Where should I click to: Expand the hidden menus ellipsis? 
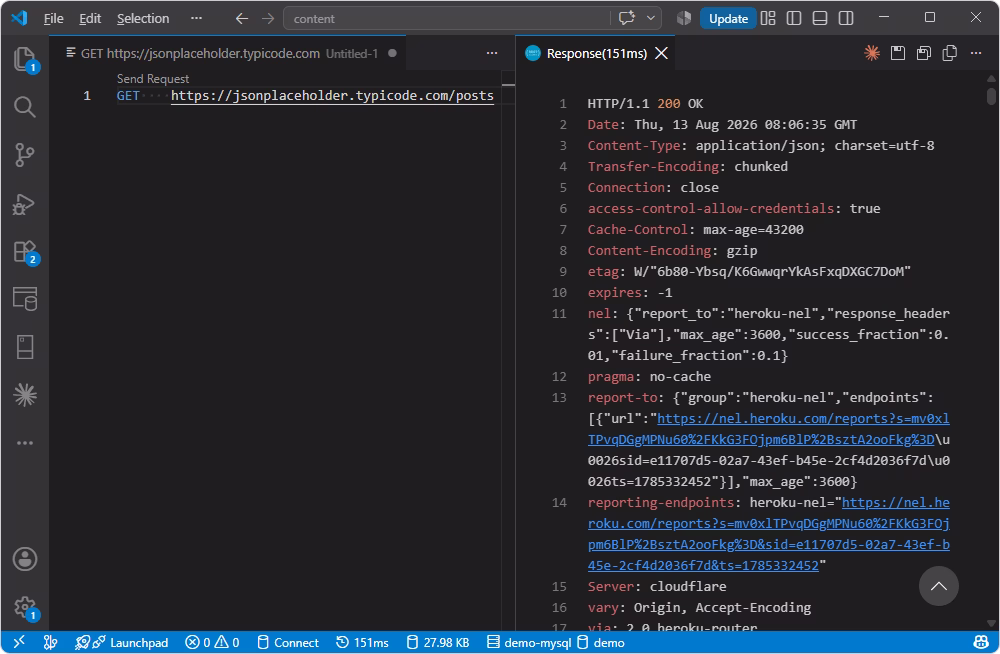point(196,19)
